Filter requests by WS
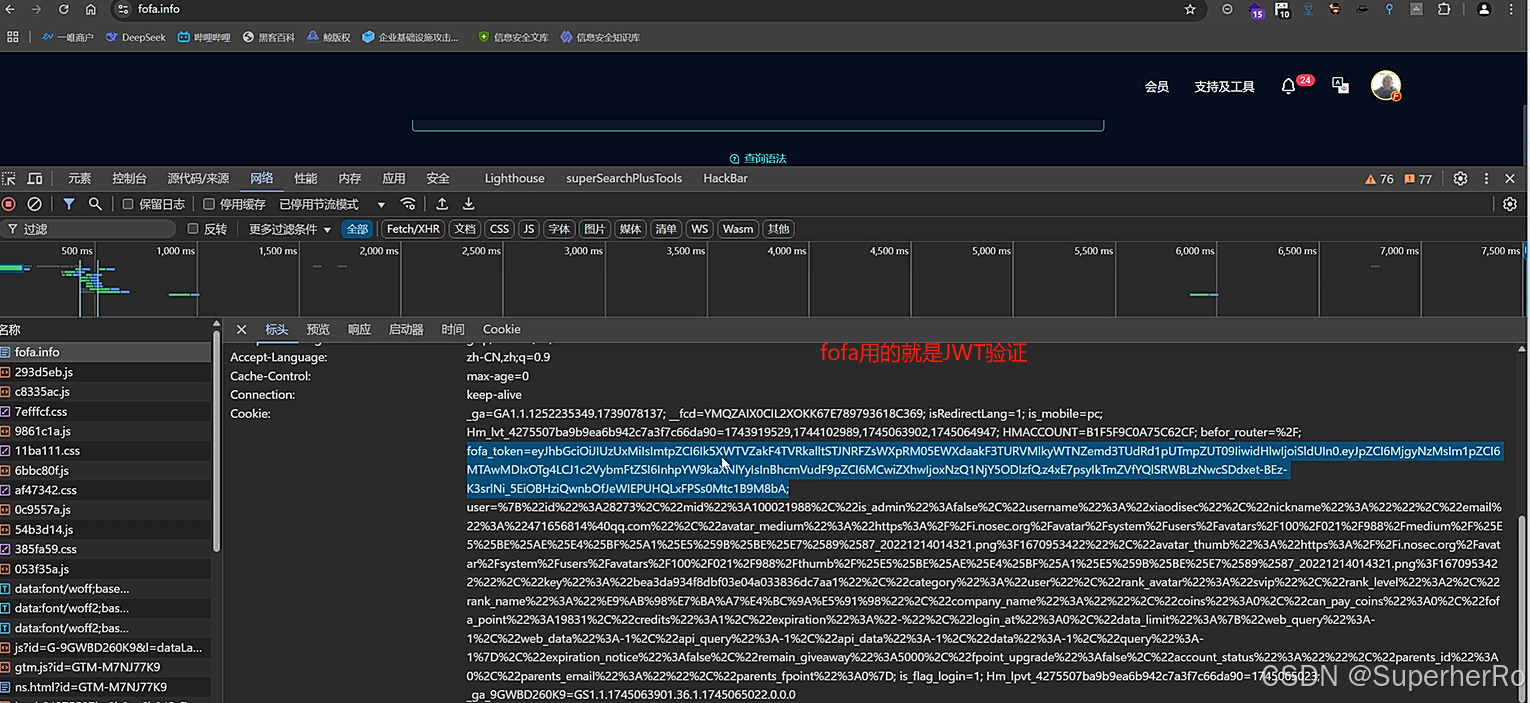1530x703 pixels. pyautogui.click(x=699, y=229)
